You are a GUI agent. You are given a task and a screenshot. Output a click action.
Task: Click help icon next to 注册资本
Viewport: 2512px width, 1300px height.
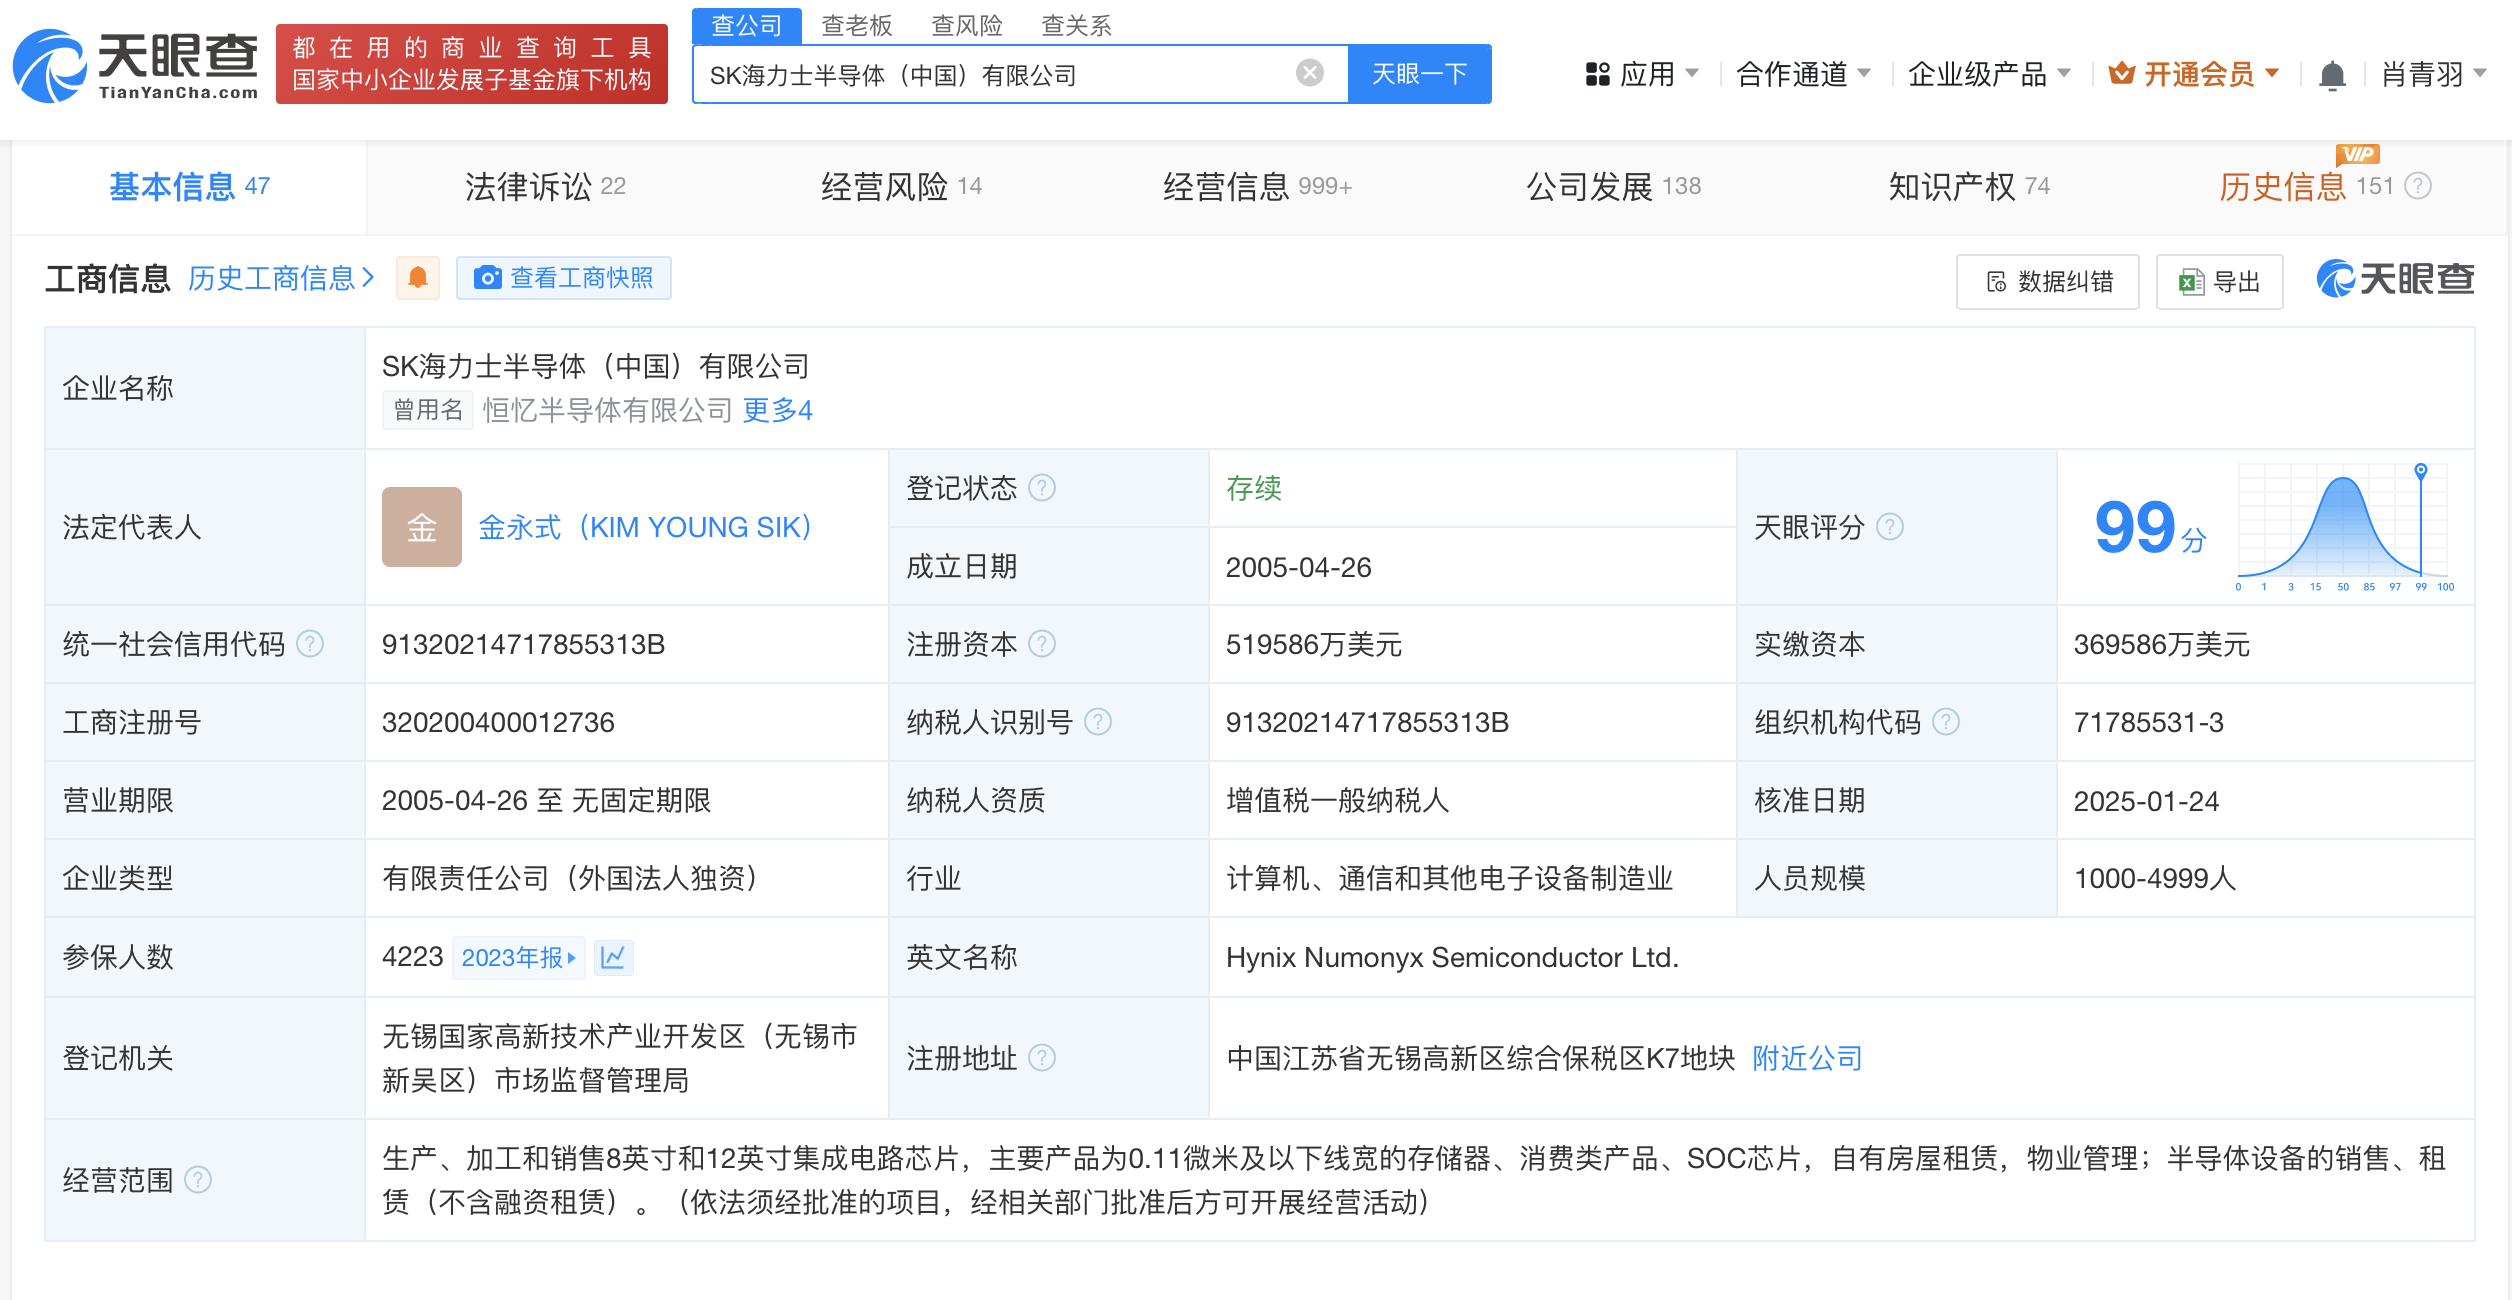coord(1042,644)
